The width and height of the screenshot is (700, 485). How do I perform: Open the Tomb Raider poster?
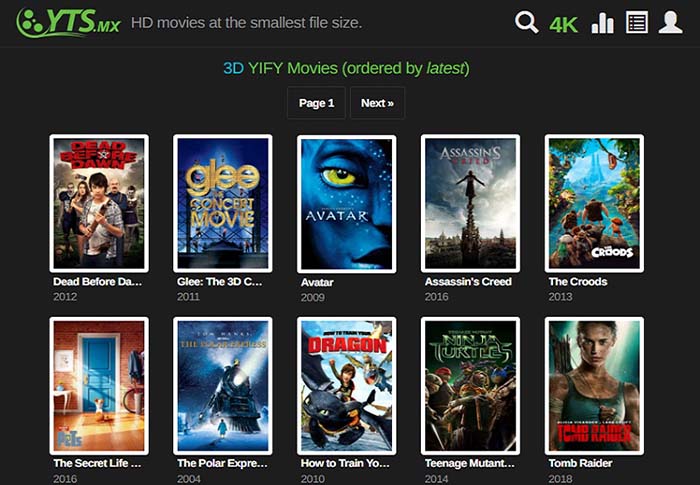(594, 386)
